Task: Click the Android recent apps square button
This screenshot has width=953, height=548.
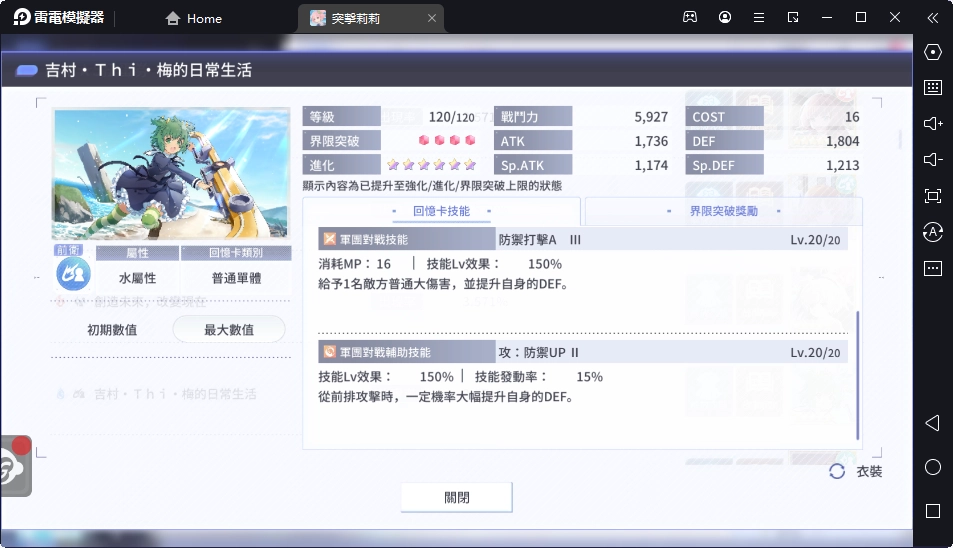Action: pyautogui.click(x=932, y=511)
